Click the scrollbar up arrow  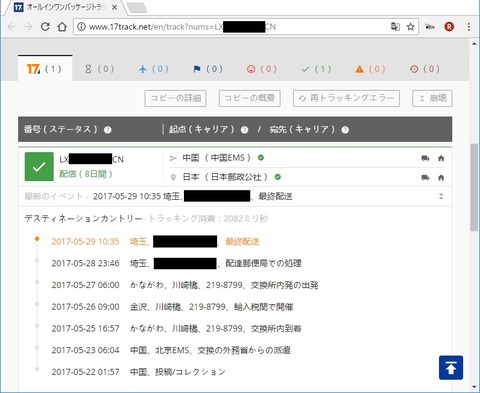point(474,44)
